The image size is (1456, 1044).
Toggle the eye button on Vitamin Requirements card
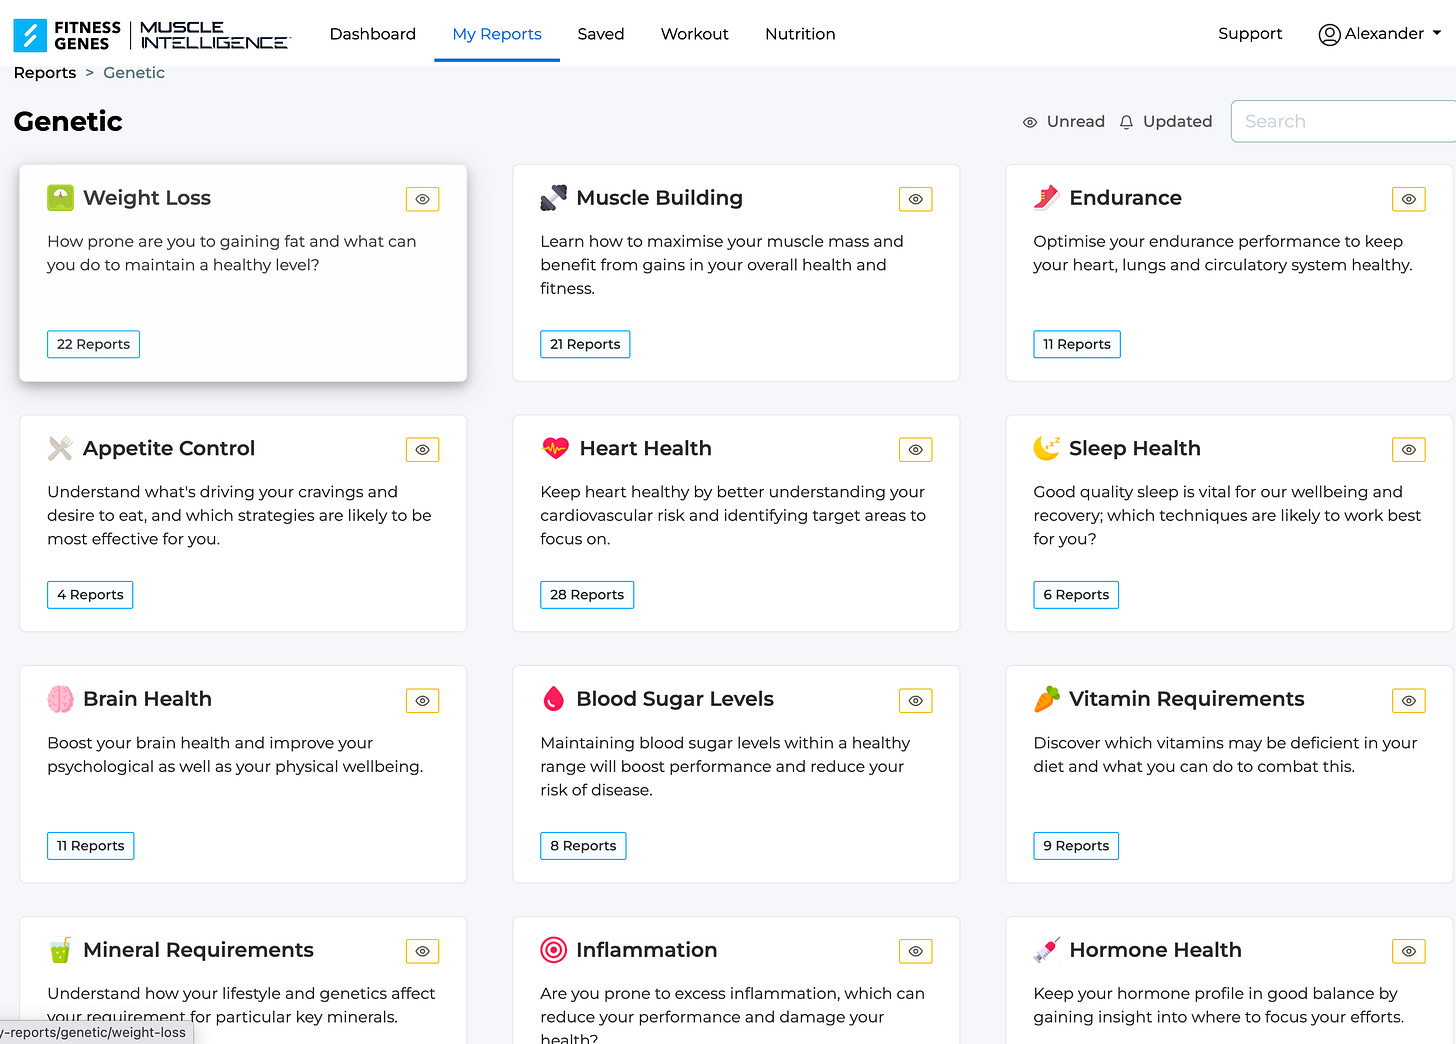[1408, 701]
